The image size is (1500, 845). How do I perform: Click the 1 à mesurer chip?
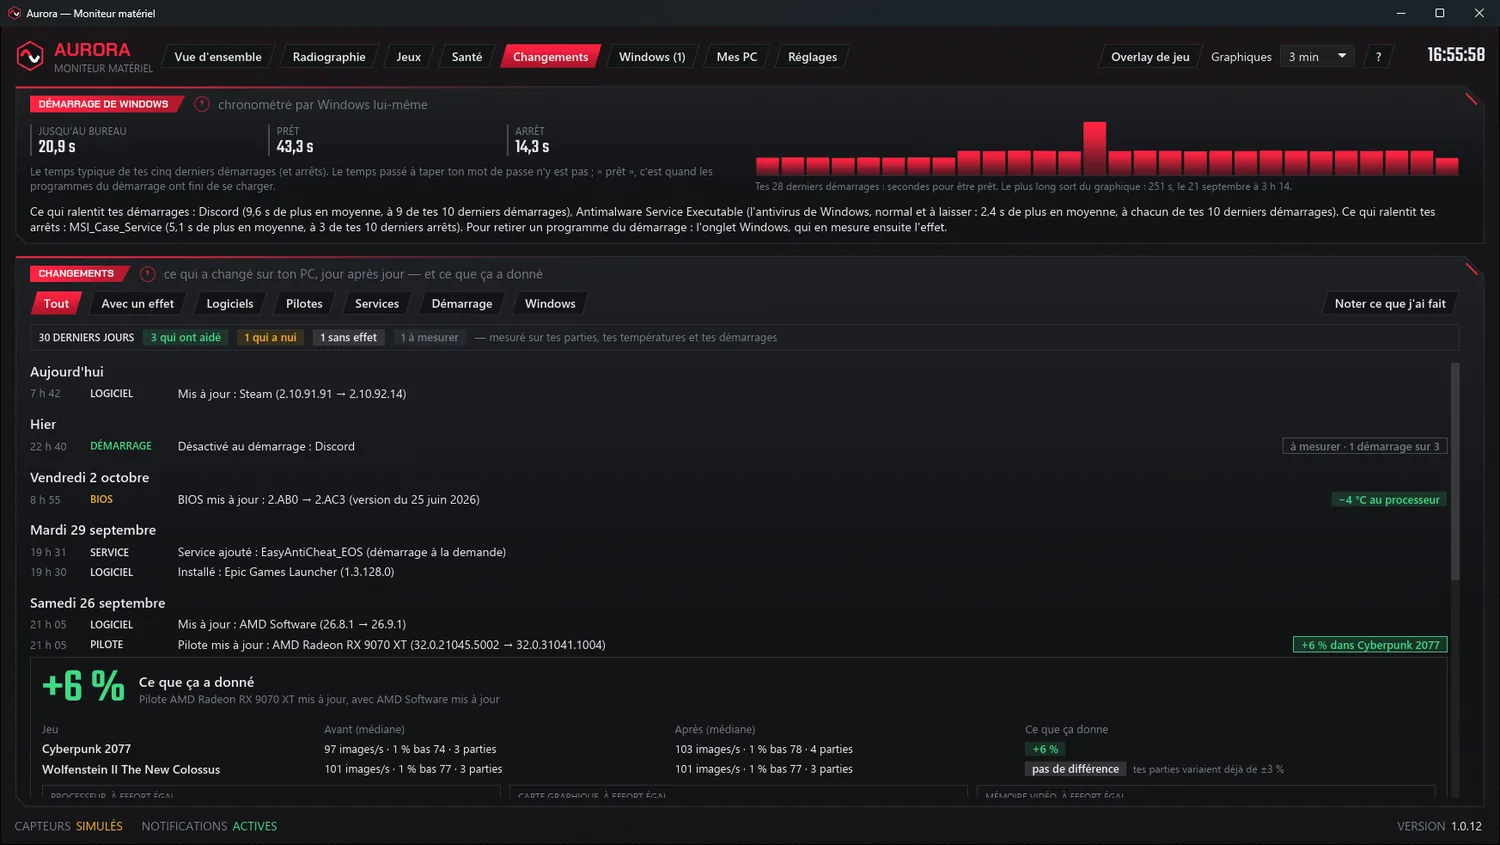tap(430, 338)
